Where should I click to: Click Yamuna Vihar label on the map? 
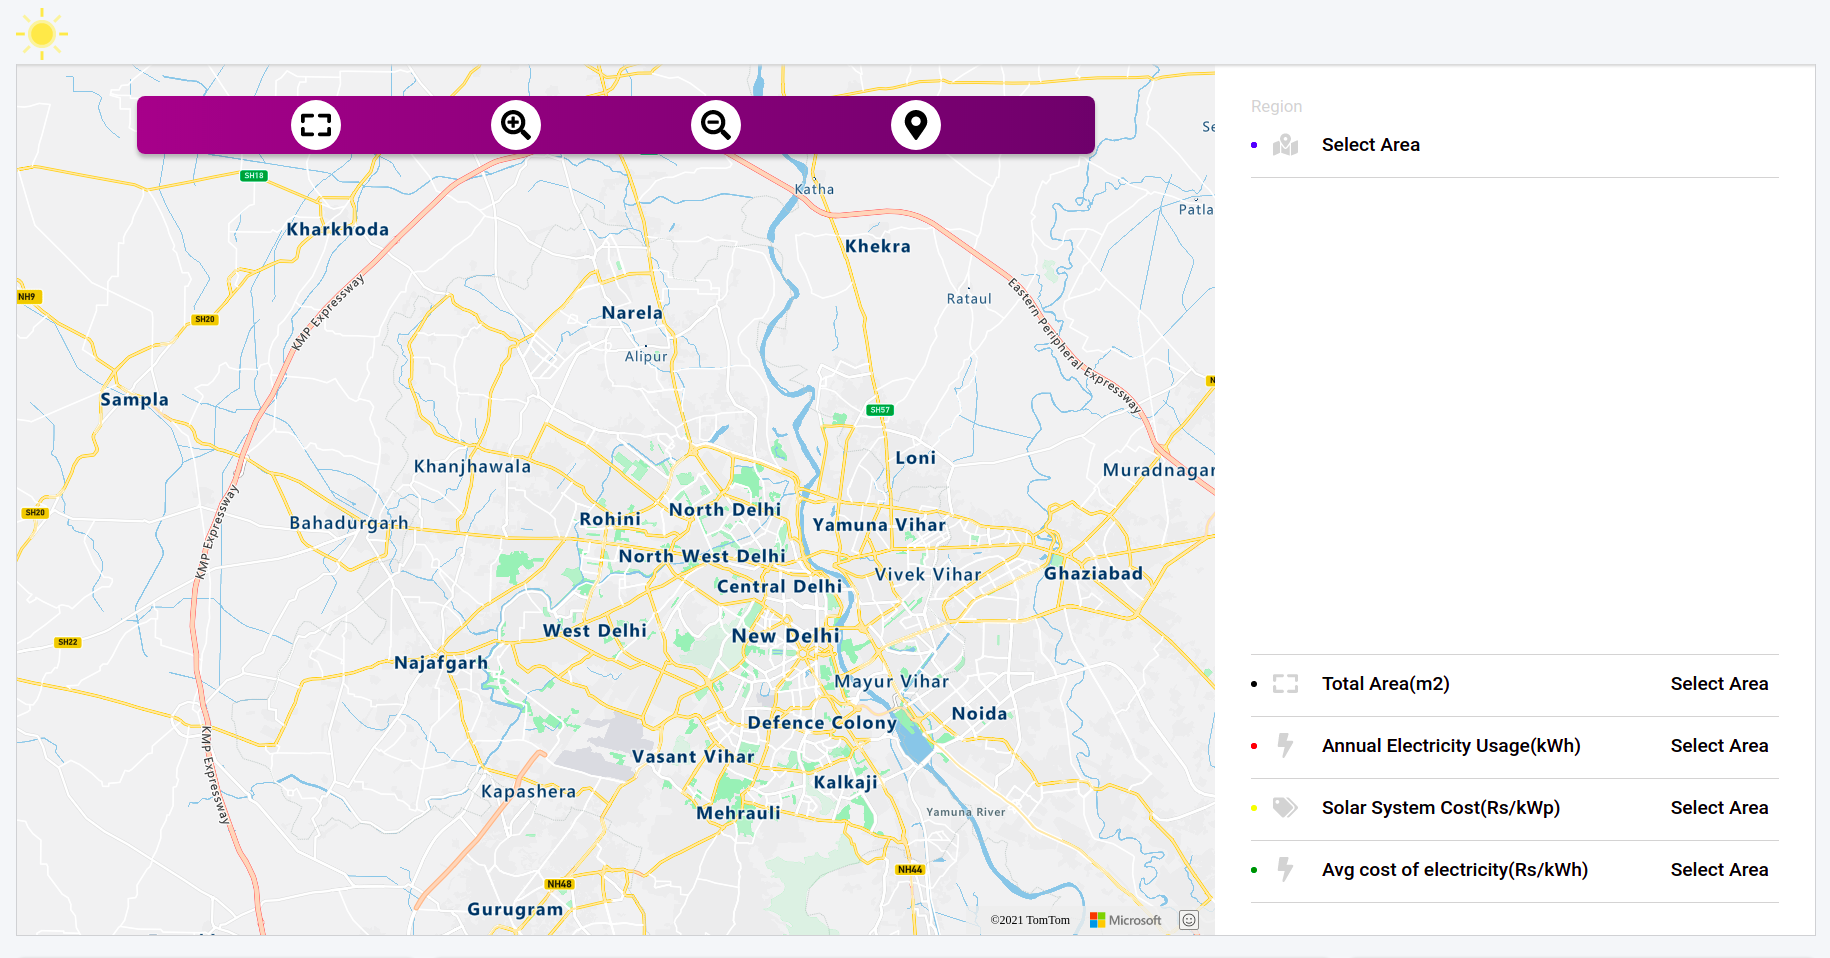[879, 525]
